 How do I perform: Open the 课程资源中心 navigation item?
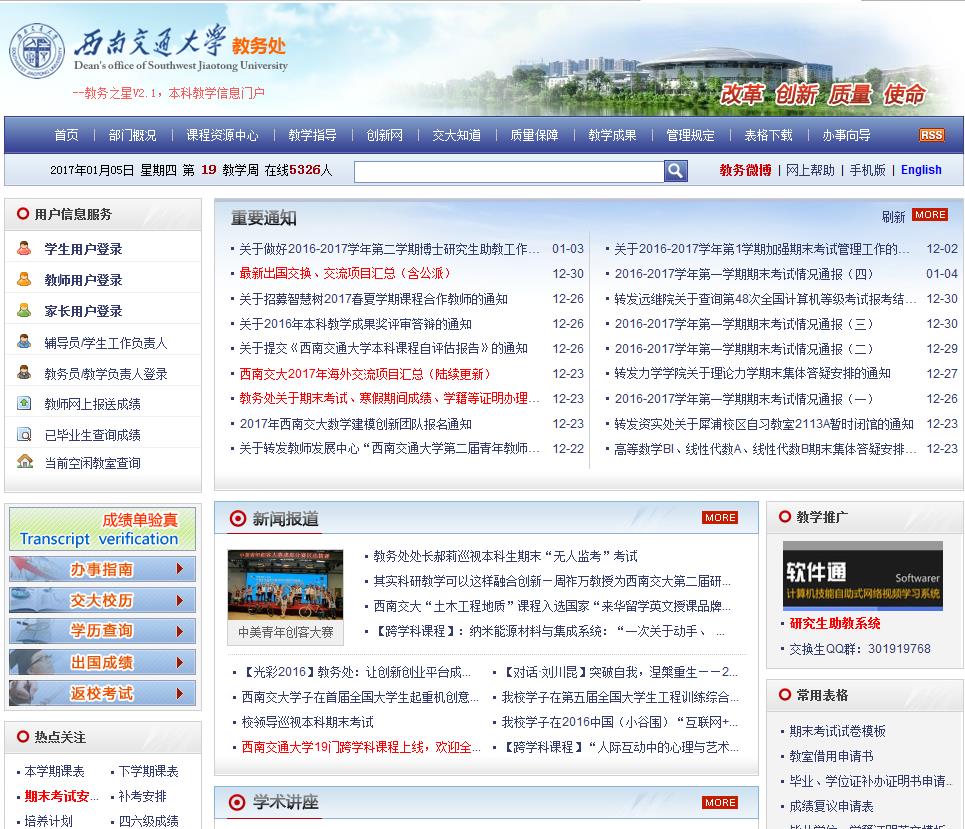coord(222,135)
